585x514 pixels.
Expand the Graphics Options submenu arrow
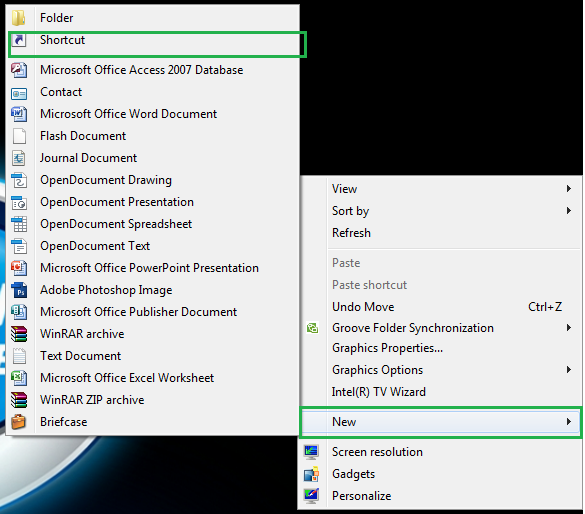point(569,370)
